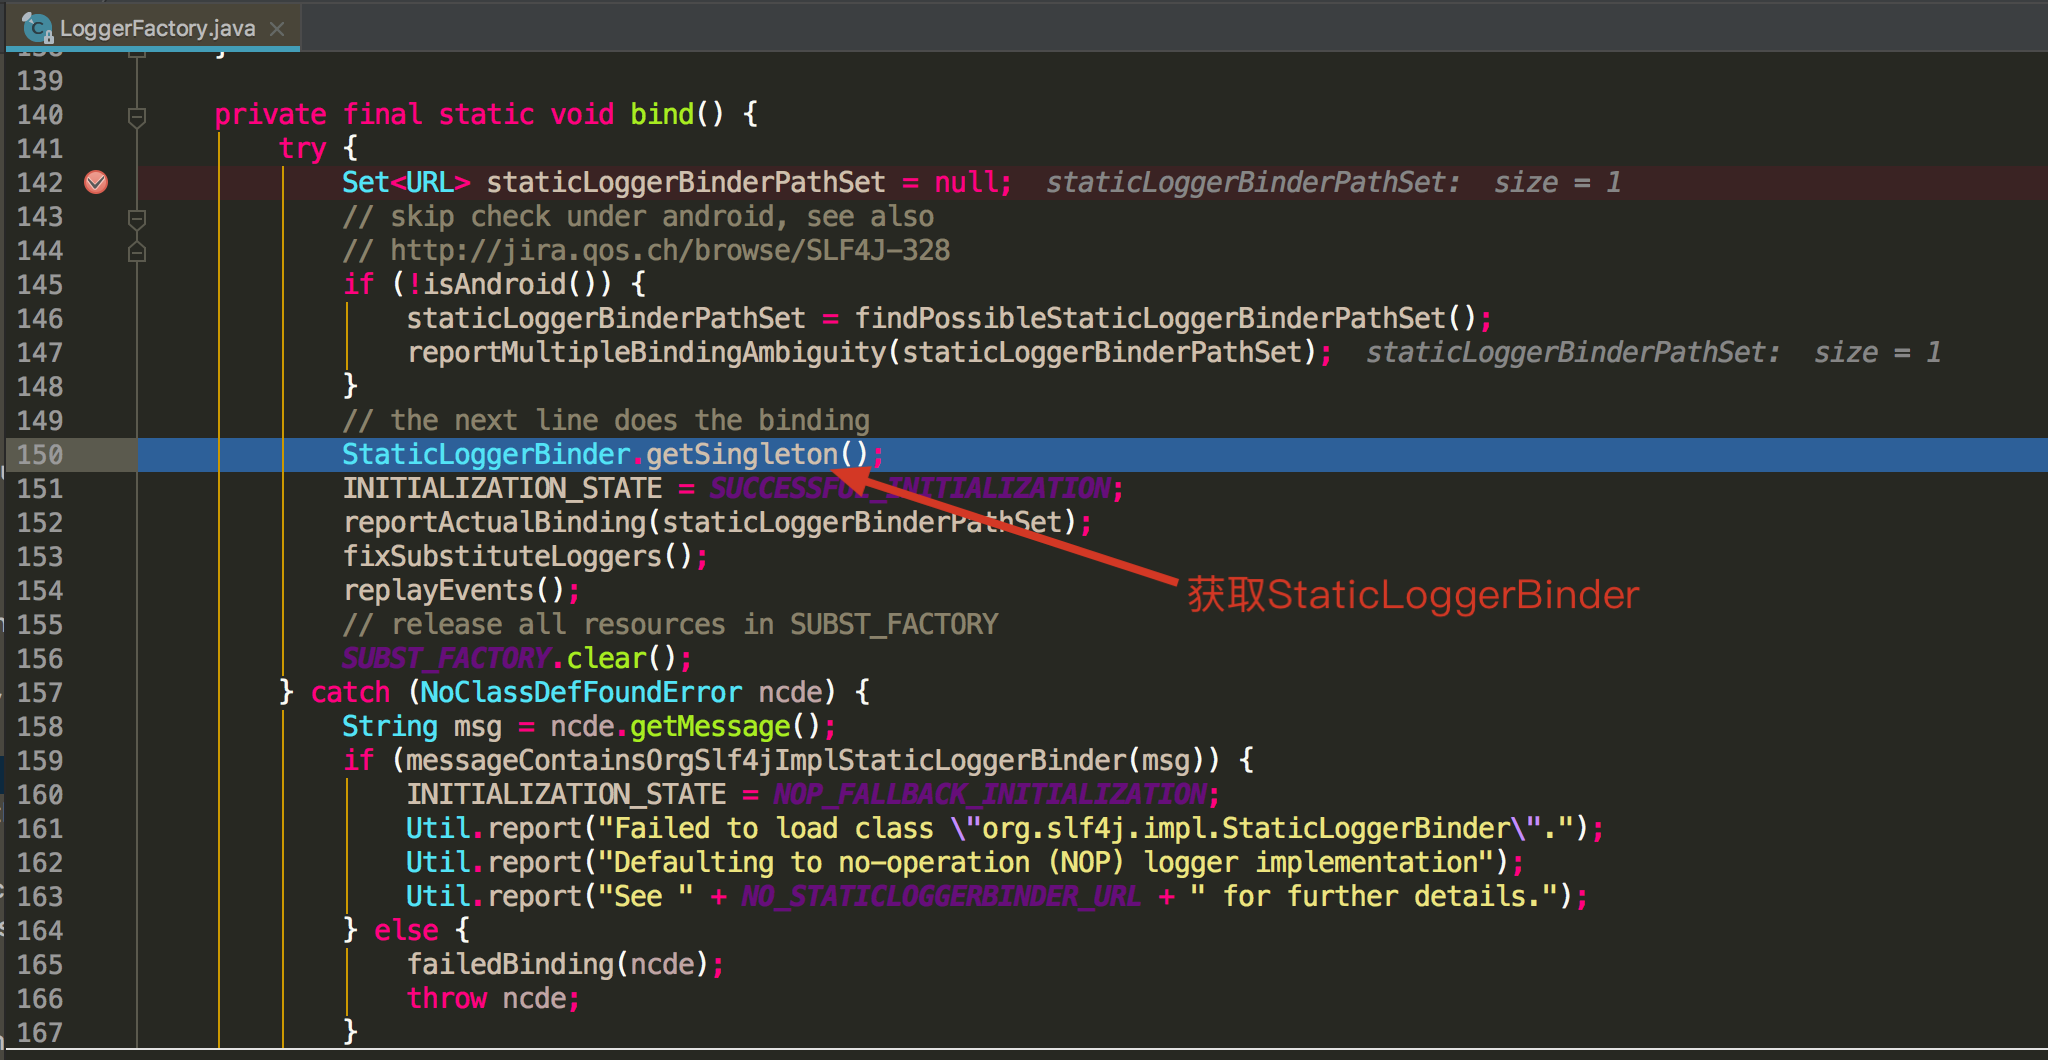Click isAndroid call on line 145

[494, 285]
